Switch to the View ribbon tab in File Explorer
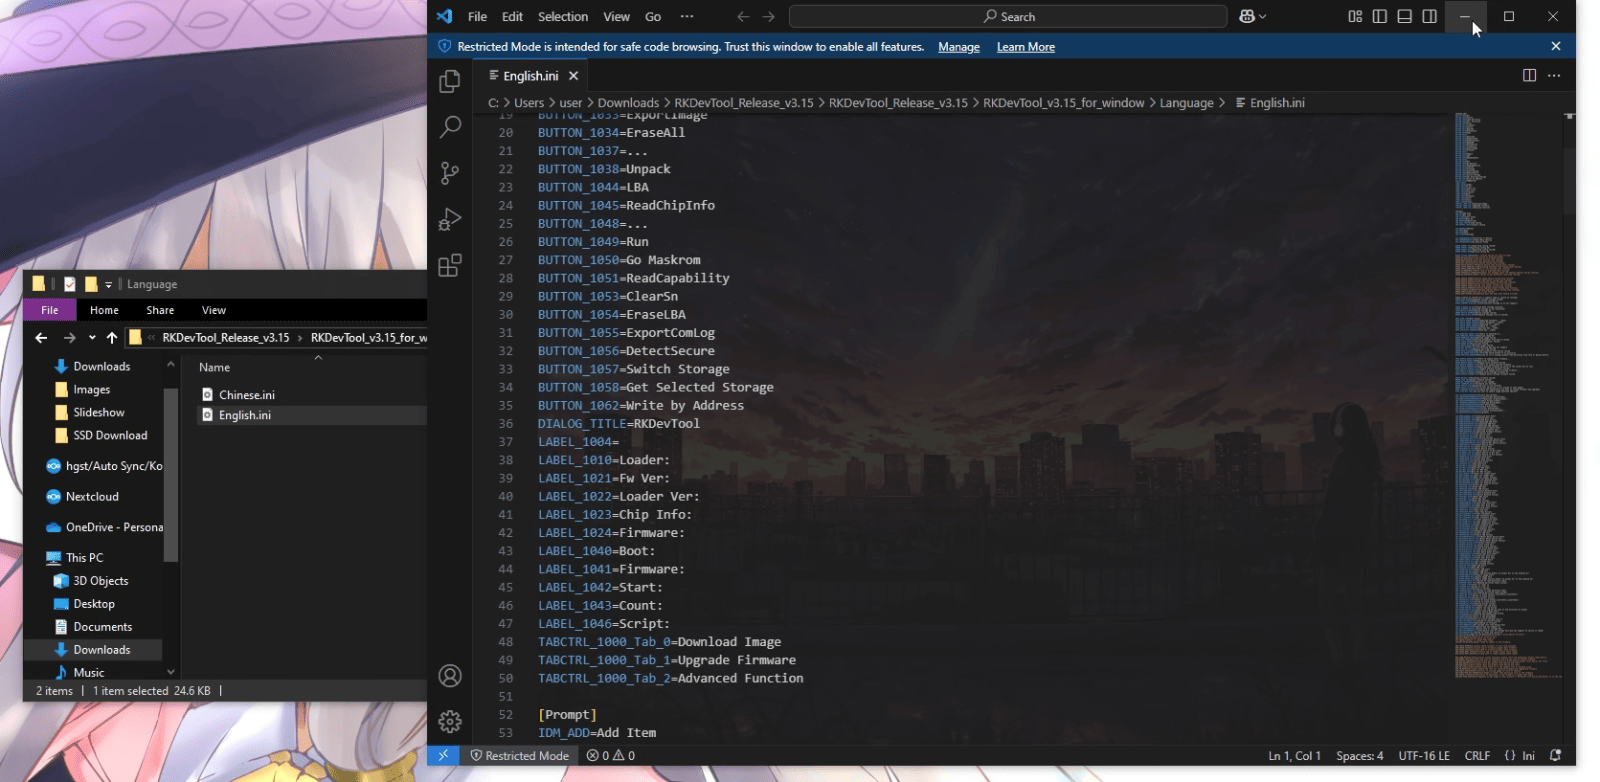Image resolution: width=1600 pixels, height=782 pixels. pos(213,310)
